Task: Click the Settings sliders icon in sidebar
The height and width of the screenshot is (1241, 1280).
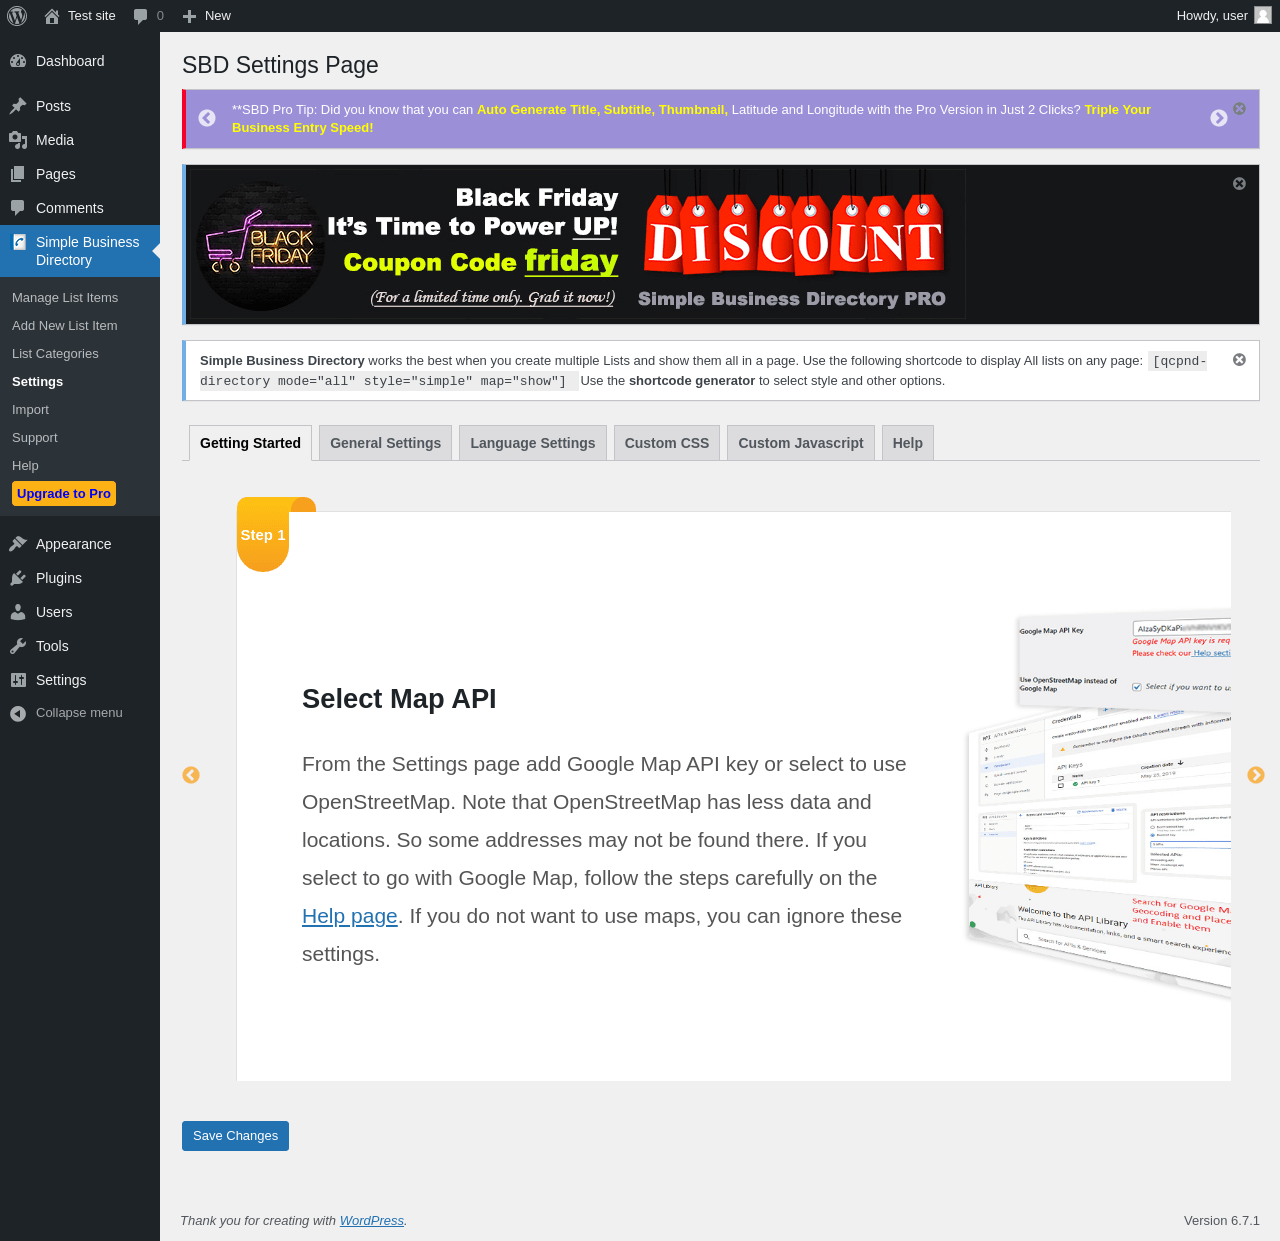Action: [18, 680]
